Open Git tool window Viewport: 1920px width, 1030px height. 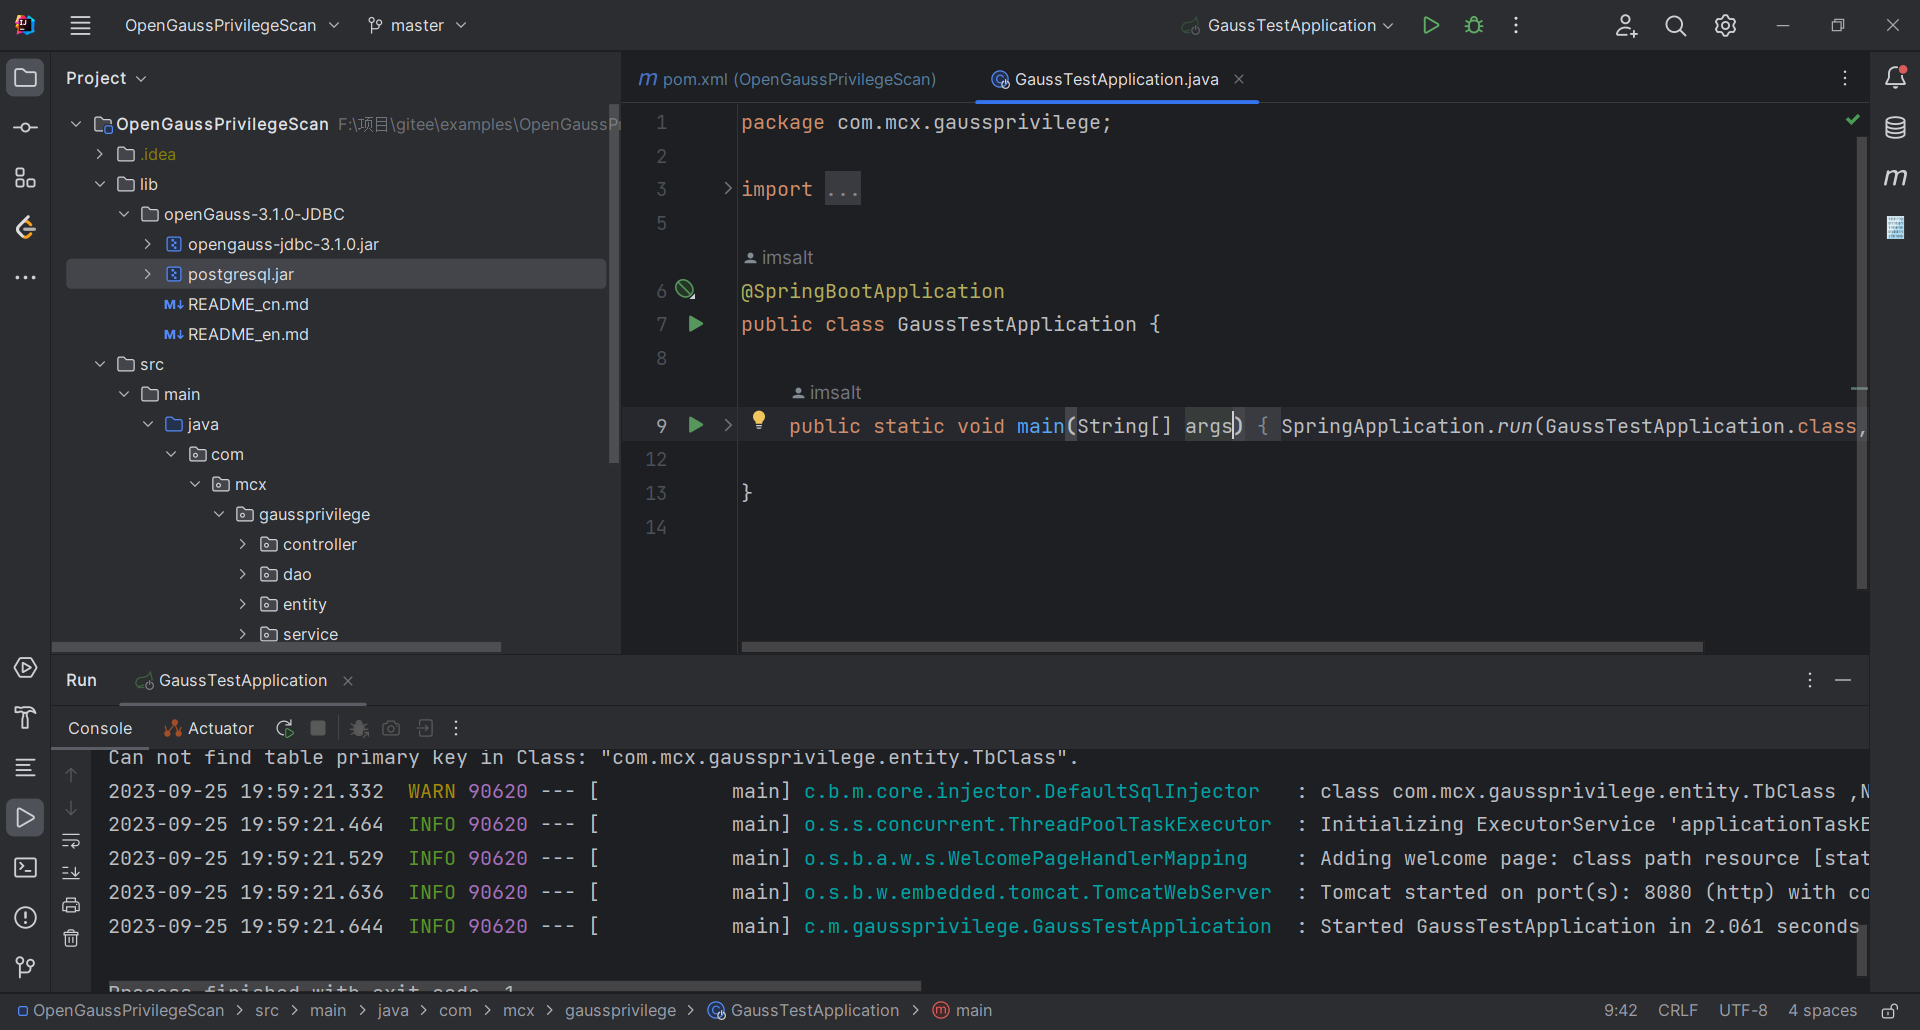[26, 967]
